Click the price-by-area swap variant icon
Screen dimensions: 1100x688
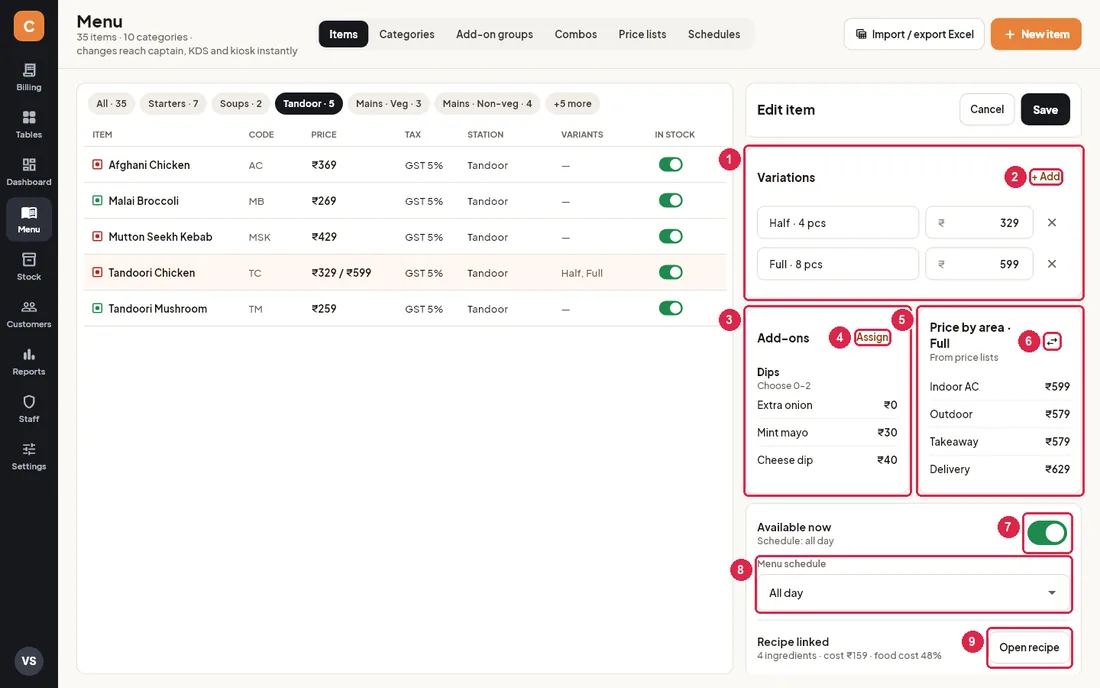tap(1052, 342)
